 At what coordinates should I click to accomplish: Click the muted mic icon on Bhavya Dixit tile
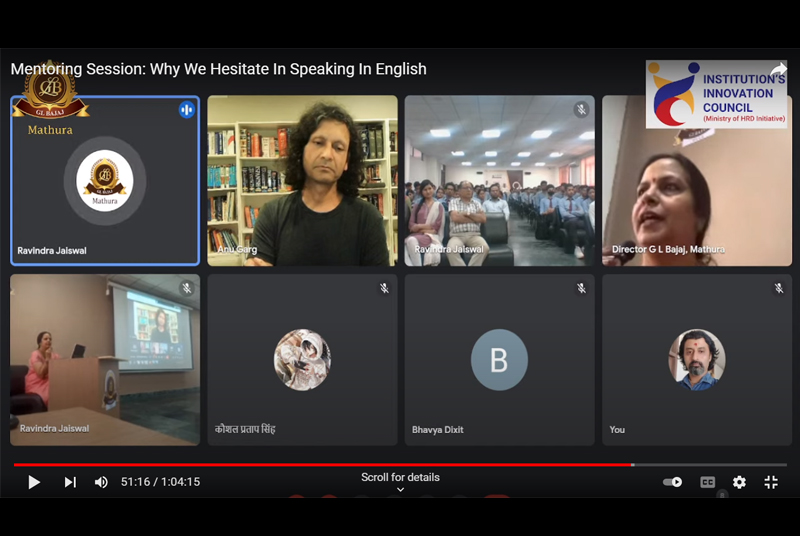click(581, 288)
